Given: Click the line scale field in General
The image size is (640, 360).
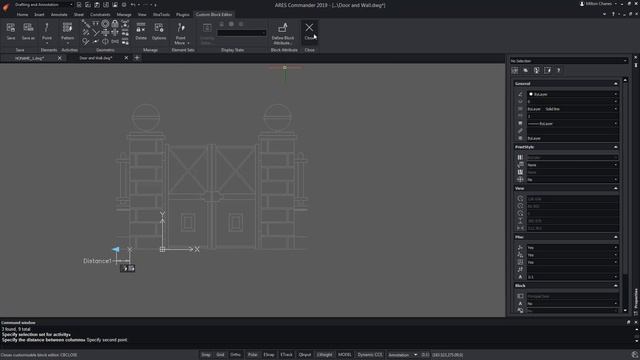Looking at the screenshot, I should [x=573, y=116].
